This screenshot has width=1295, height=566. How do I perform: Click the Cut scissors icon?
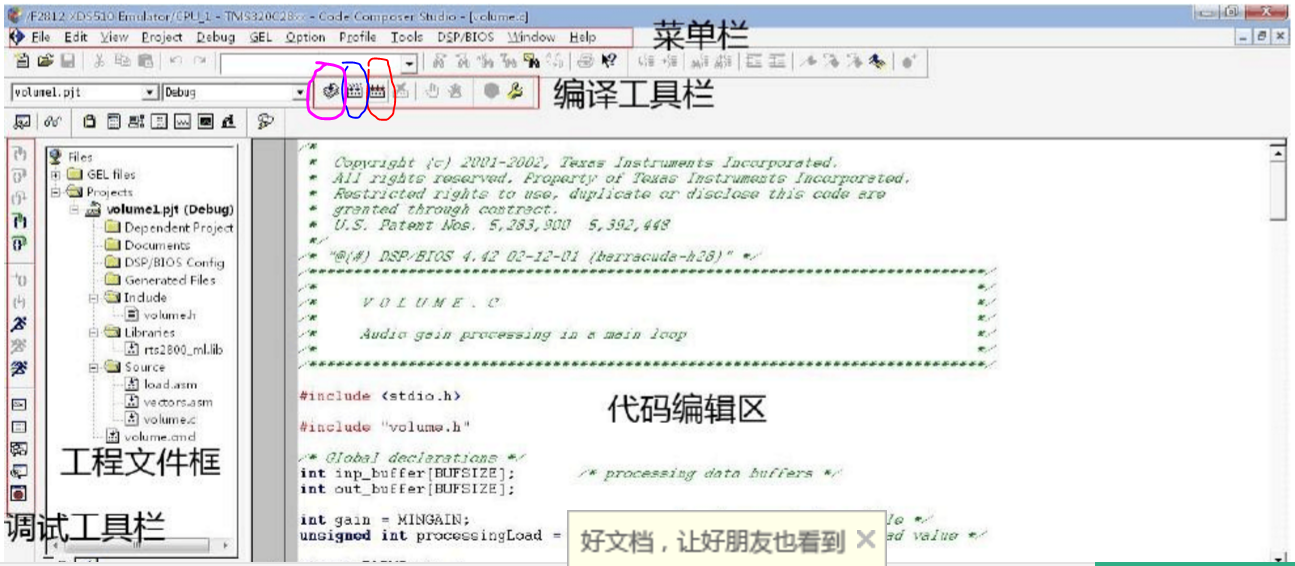tap(100, 62)
